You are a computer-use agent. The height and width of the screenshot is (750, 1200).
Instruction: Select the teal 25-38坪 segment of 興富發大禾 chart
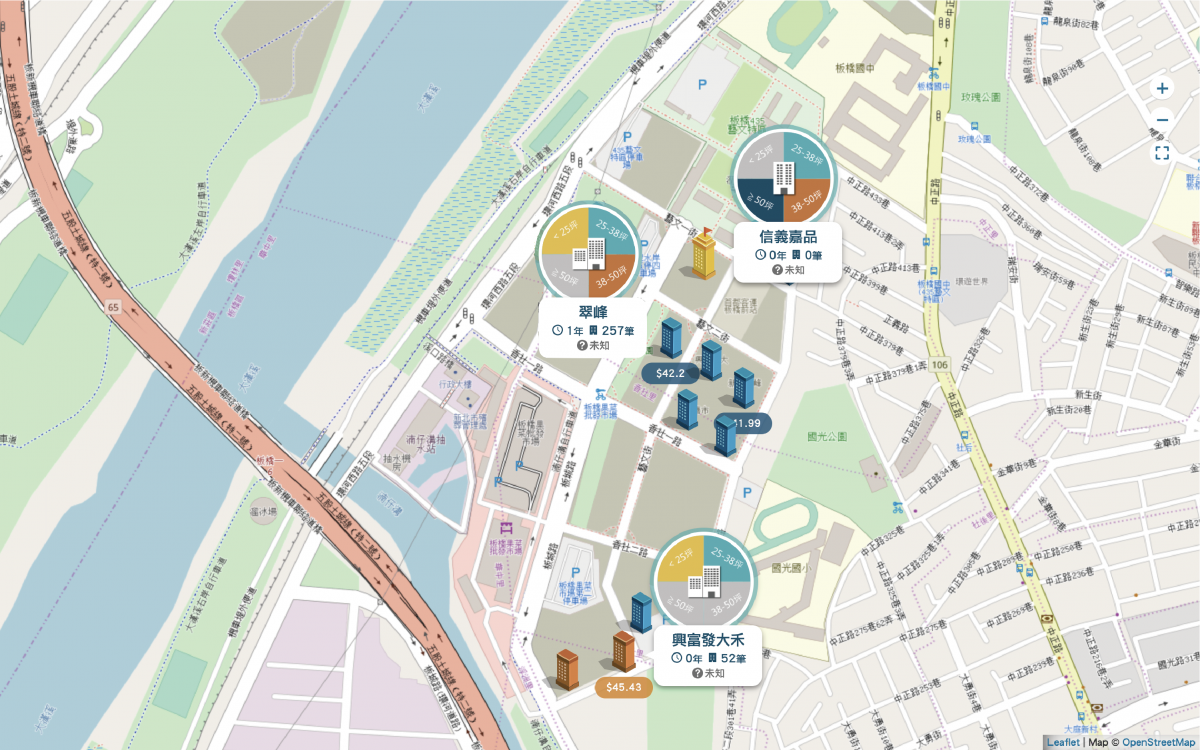click(x=727, y=558)
